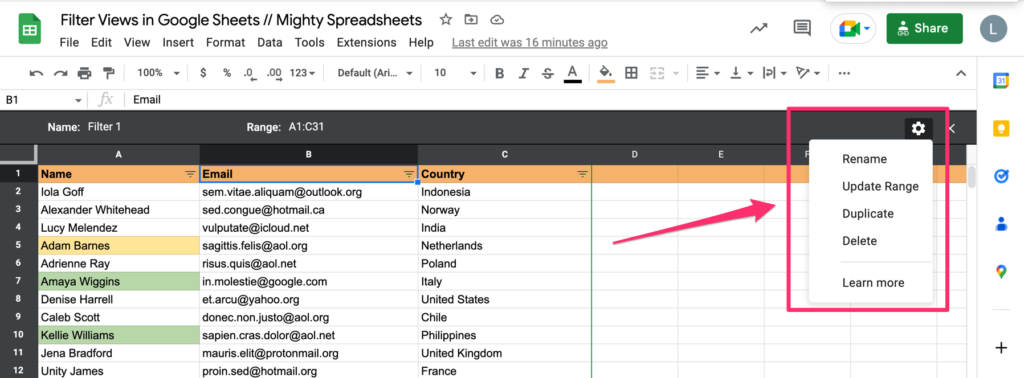Open the Help menu

coord(421,42)
